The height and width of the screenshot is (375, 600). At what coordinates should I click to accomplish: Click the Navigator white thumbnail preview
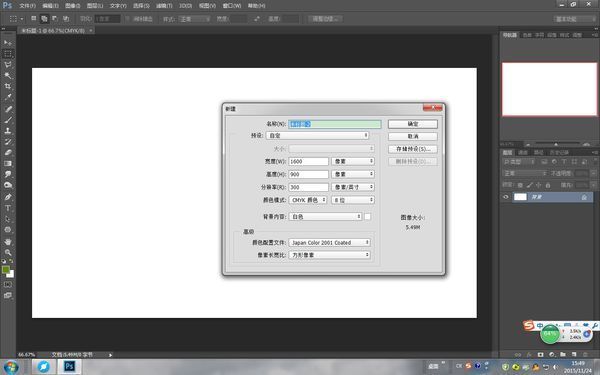(x=549, y=89)
